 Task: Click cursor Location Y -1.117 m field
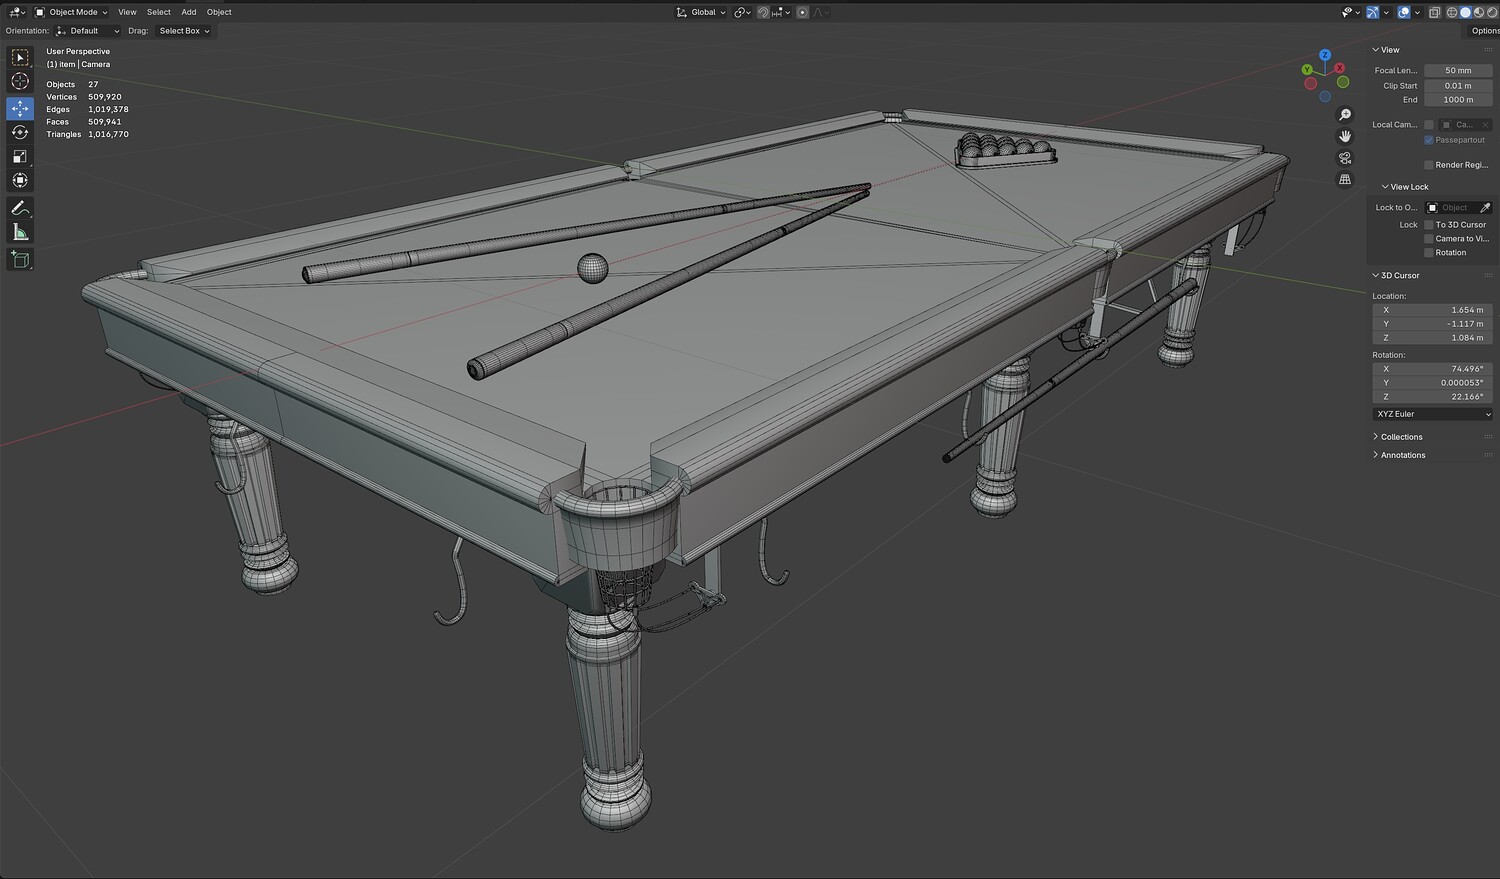click(1434, 324)
